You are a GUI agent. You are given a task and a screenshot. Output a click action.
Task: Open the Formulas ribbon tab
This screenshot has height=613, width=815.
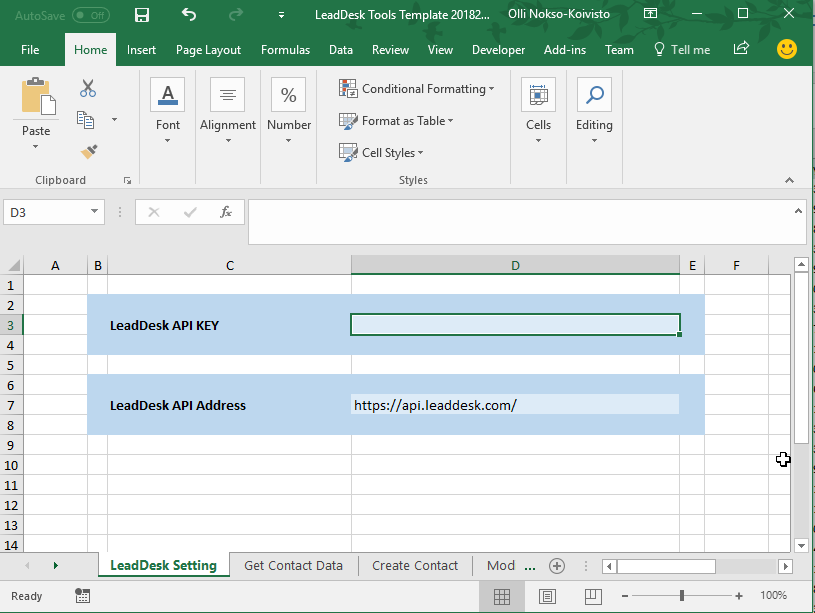pos(285,50)
